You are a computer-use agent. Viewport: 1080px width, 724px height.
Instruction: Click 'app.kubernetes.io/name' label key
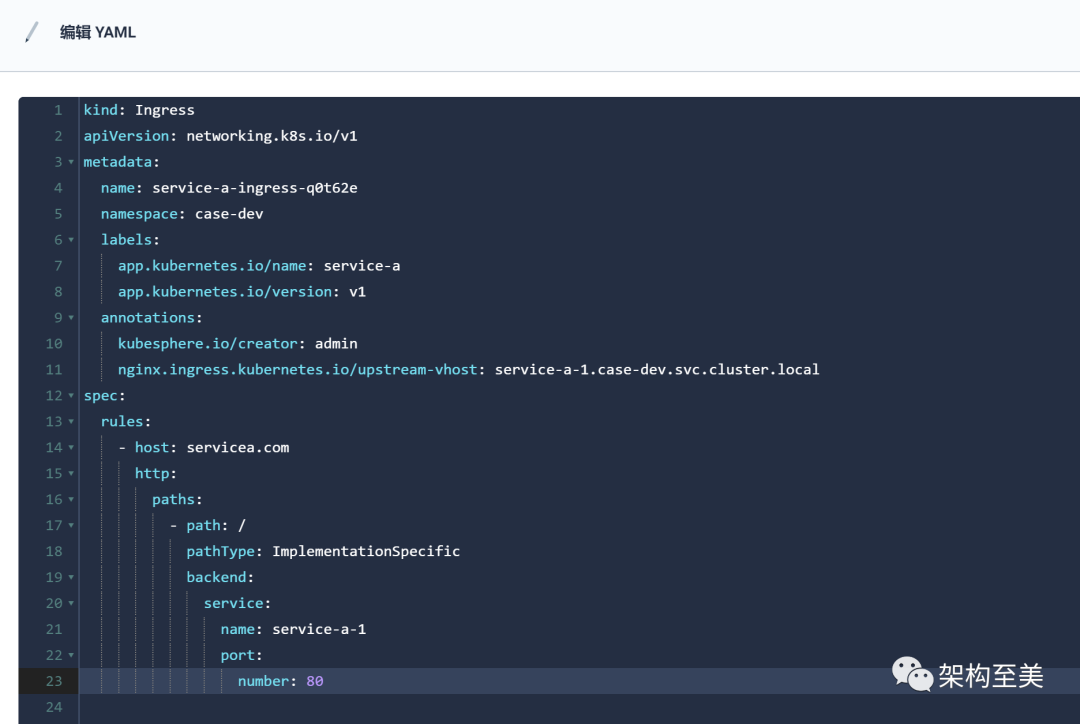click(x=212, y=266)
